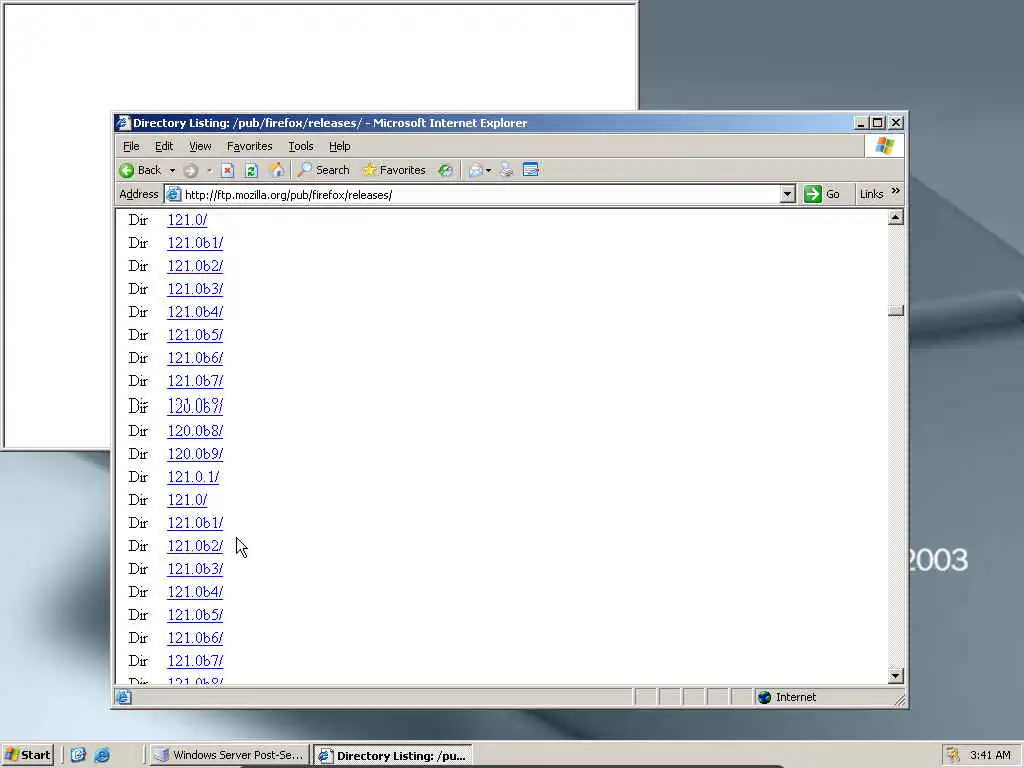Stop page loading with the red X icon
1024x768 pixels.
tap(227, 170)
